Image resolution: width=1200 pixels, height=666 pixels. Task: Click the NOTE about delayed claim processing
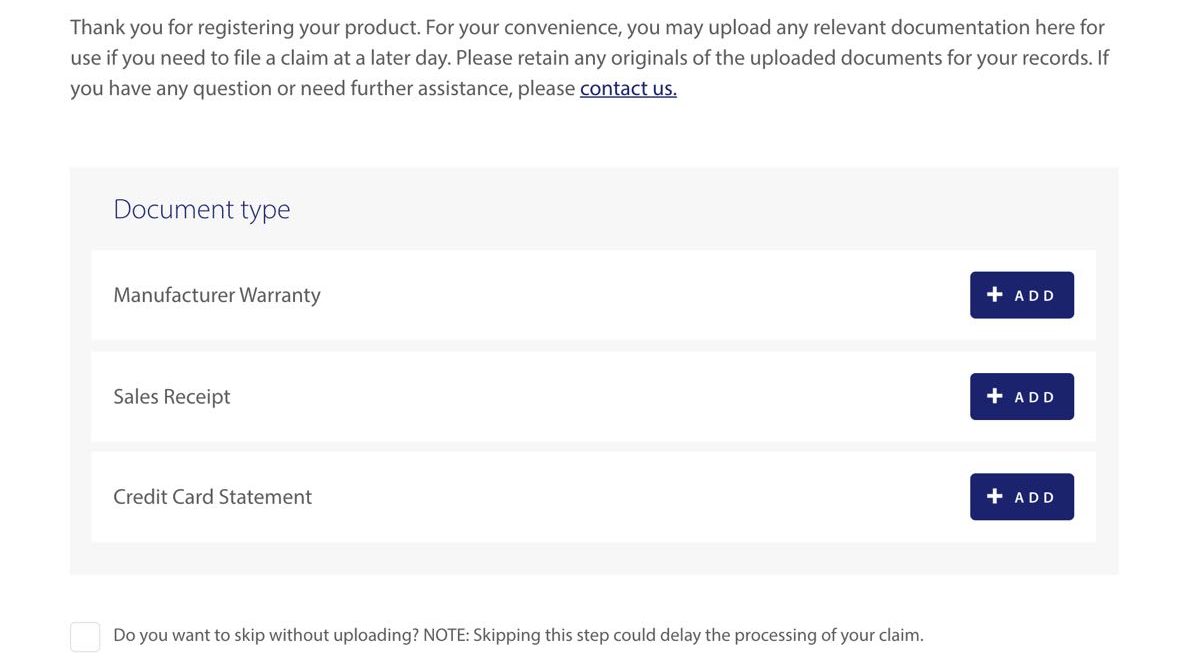tap(673, 635)
